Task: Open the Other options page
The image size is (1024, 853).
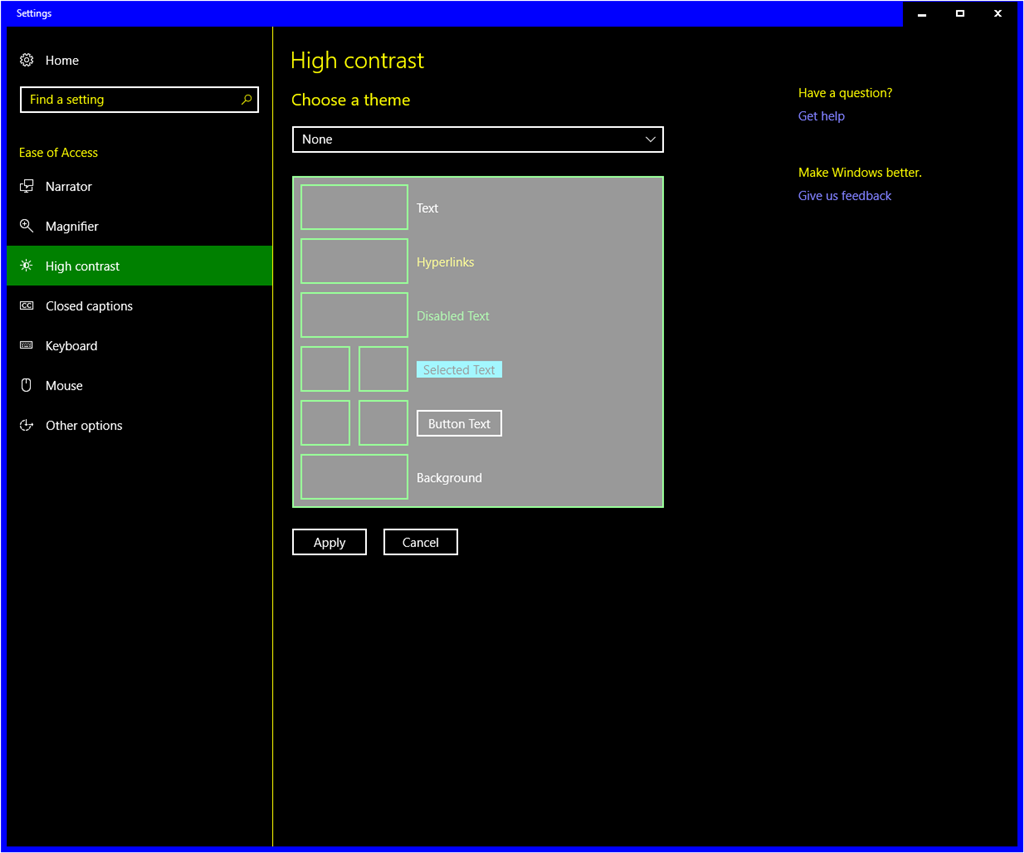Action: (139, 425)
